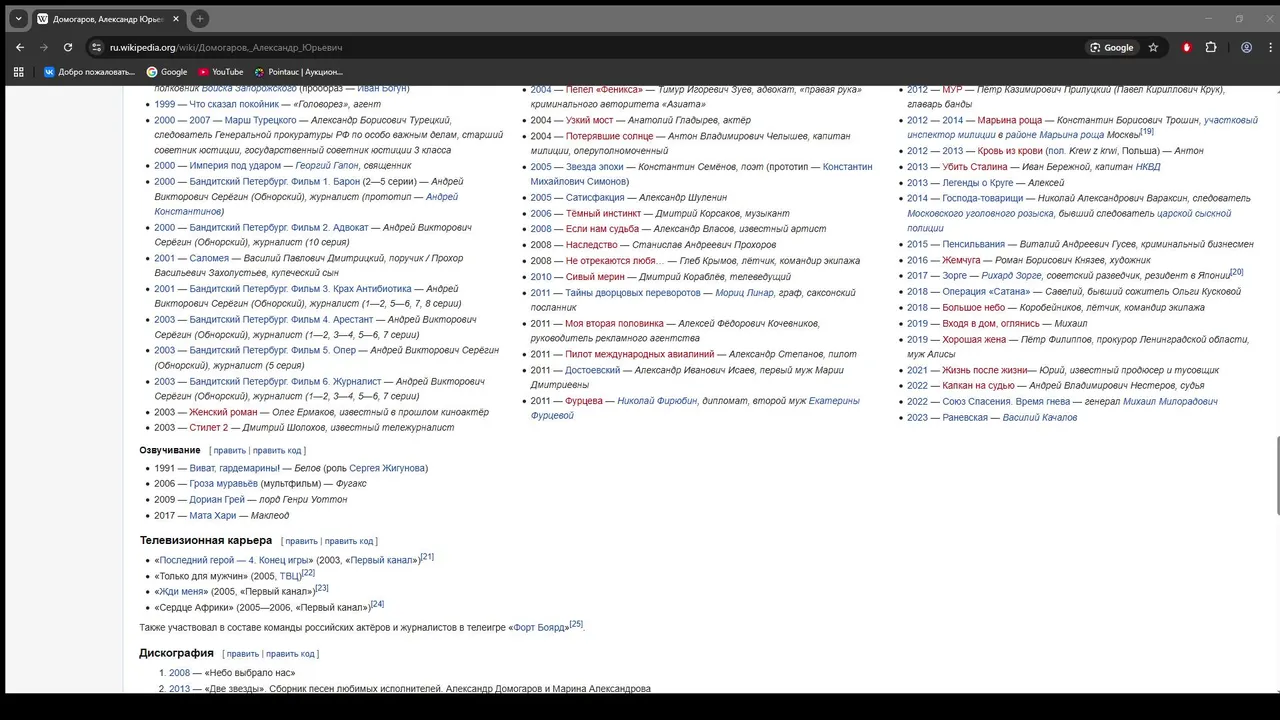Open footnote reference 24
The width and height of the screenshot is (1280, 720).
(x=377, y=604)
